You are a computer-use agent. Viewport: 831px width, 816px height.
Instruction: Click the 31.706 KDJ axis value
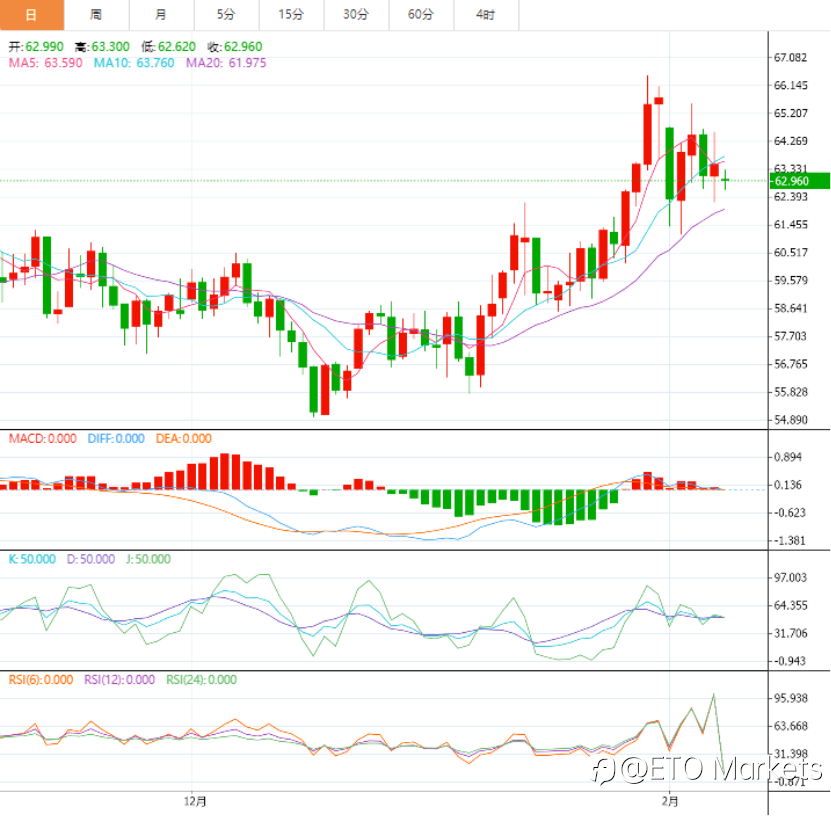[791, 633]
